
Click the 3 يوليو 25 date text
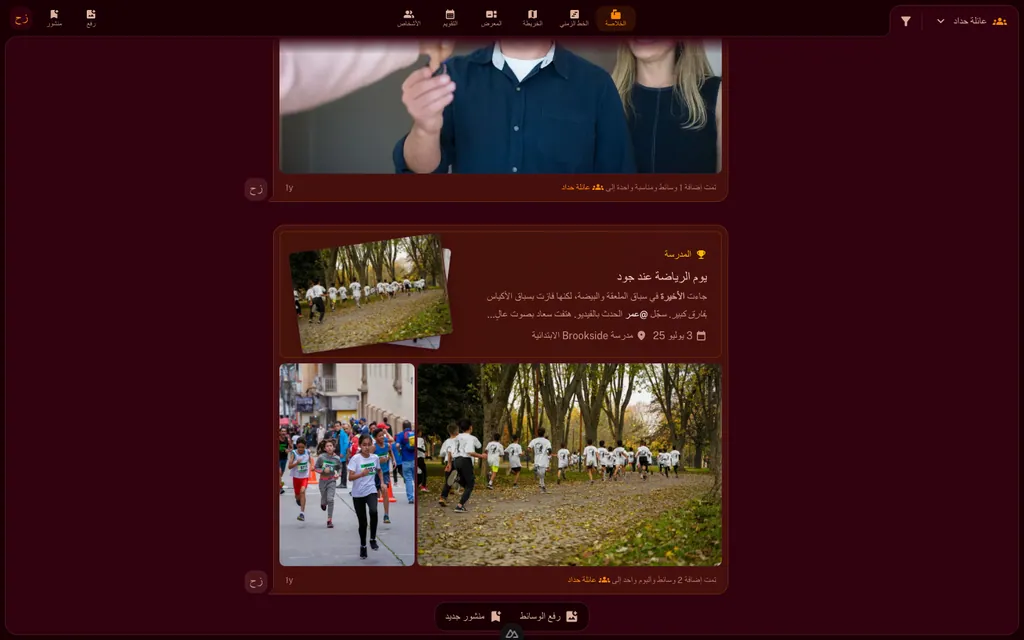(673, 336)
